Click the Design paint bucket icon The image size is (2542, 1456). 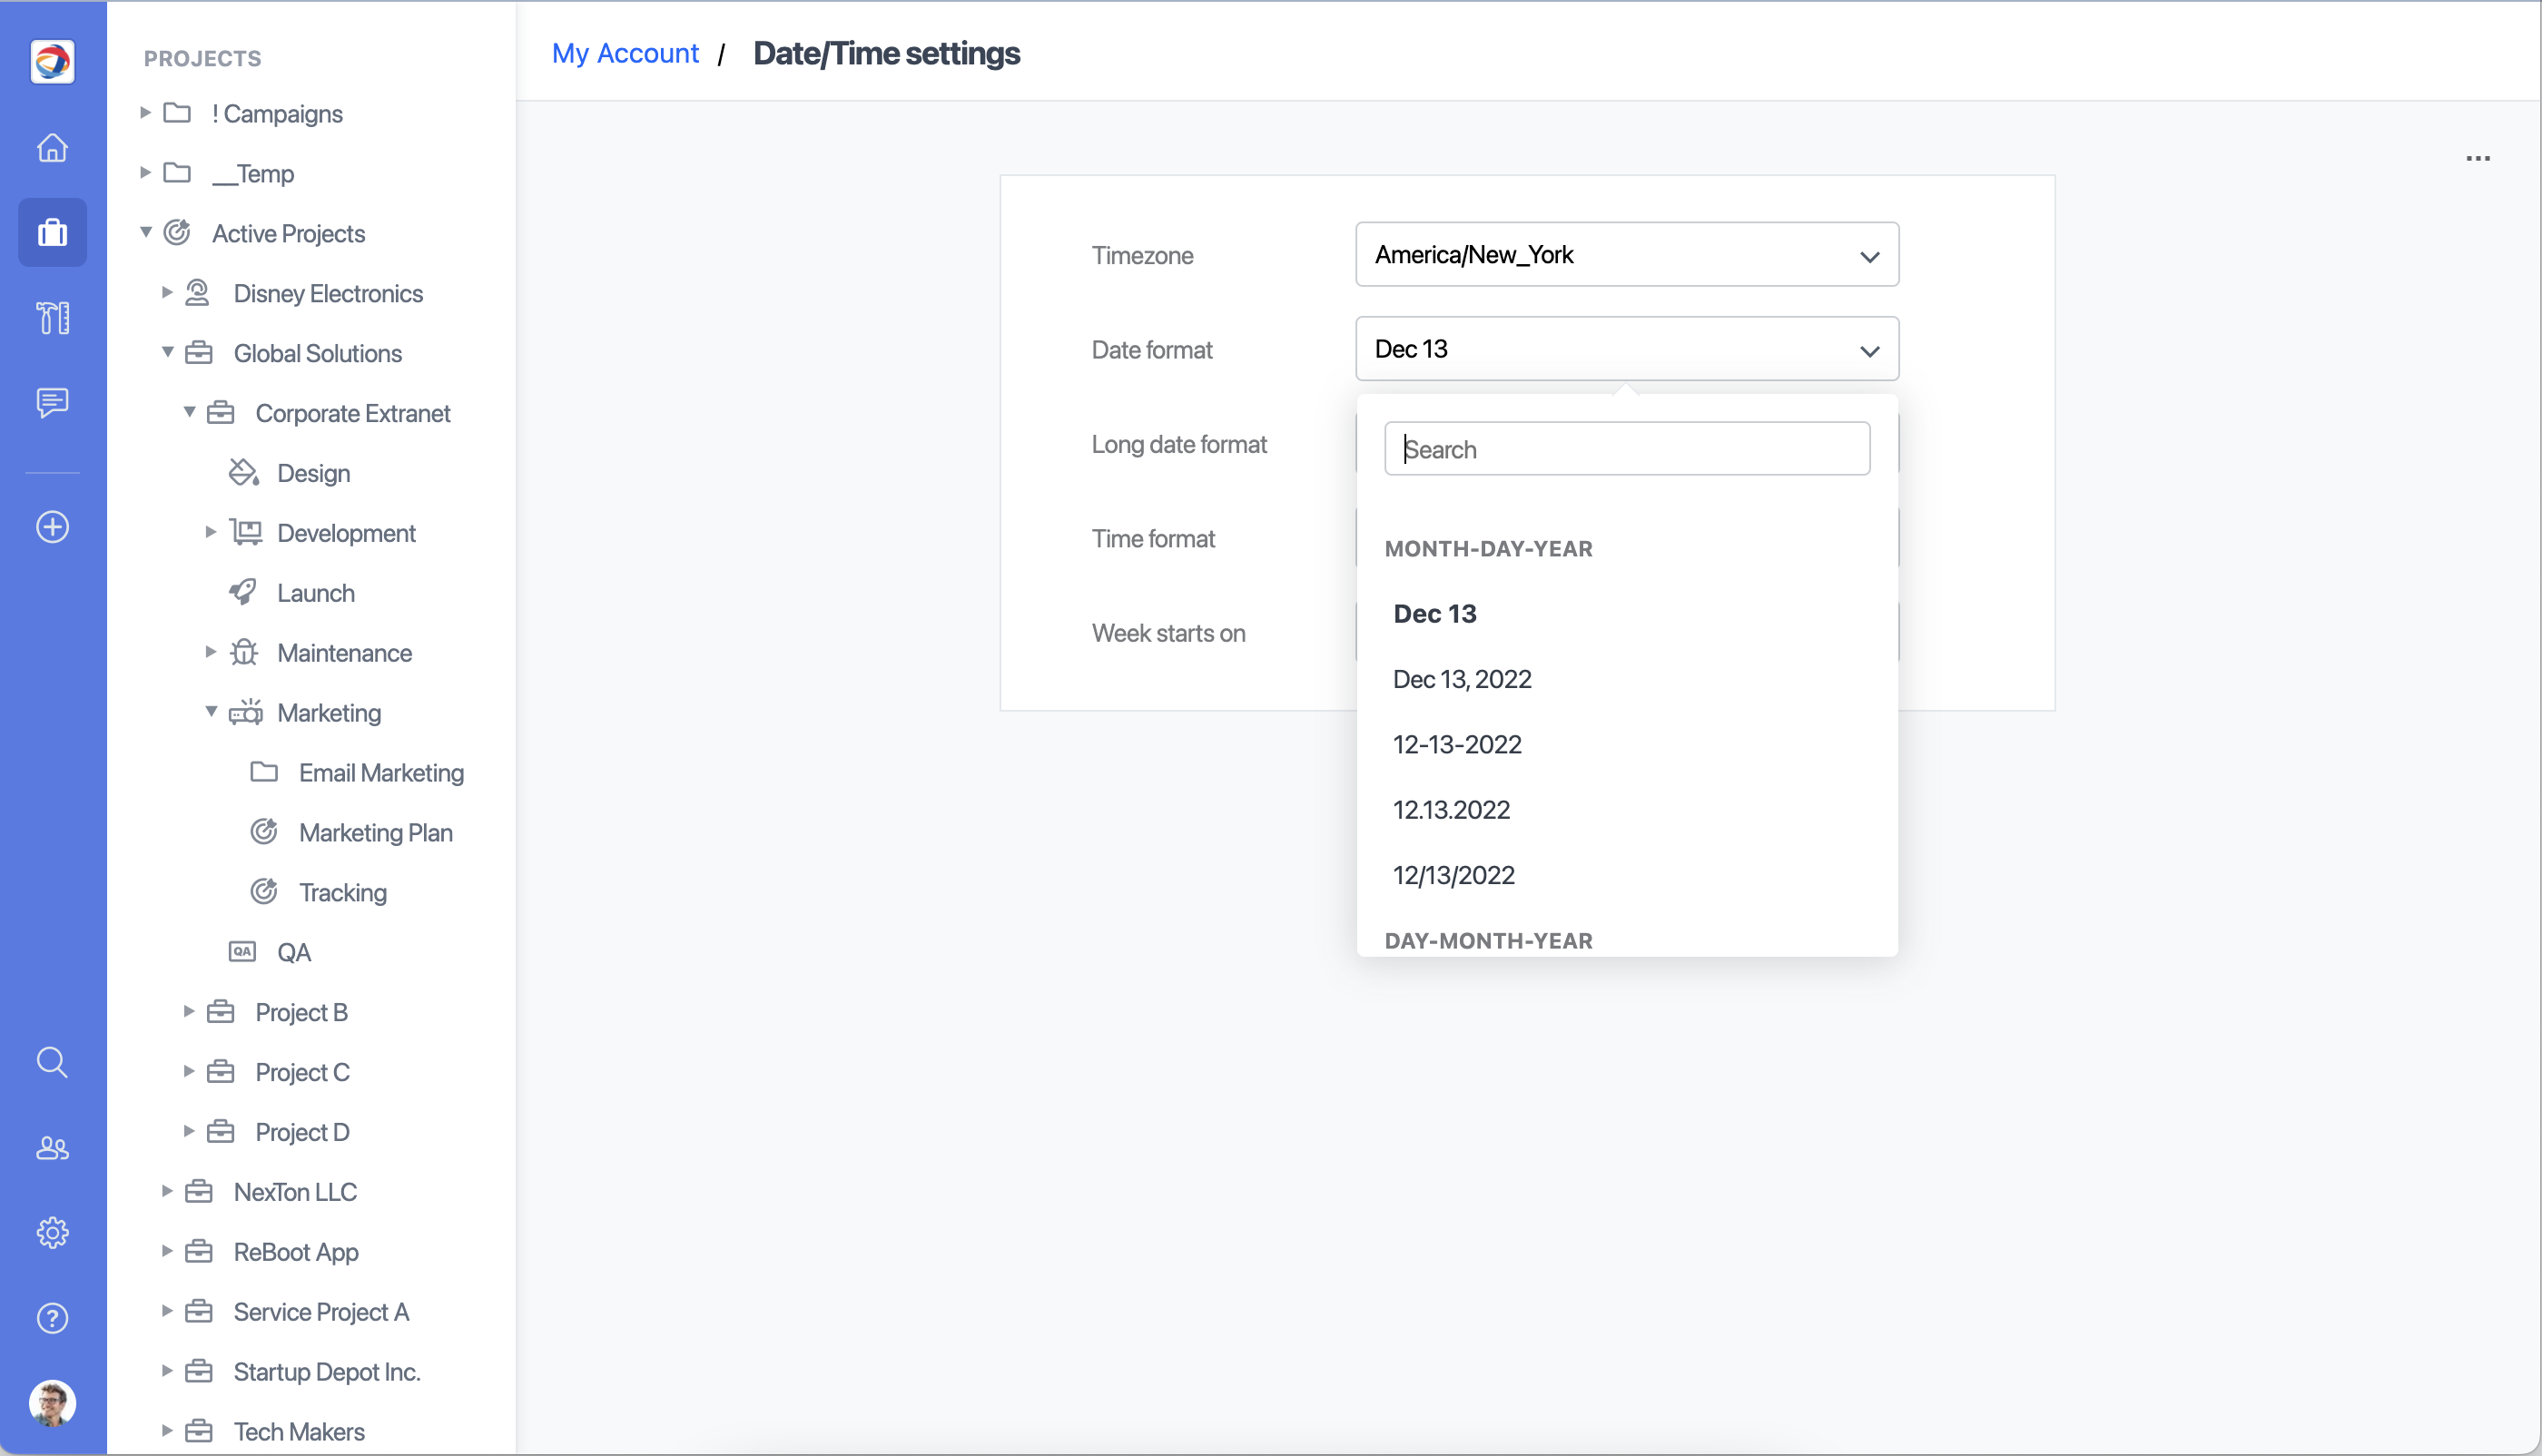click(x=243, y=472)
